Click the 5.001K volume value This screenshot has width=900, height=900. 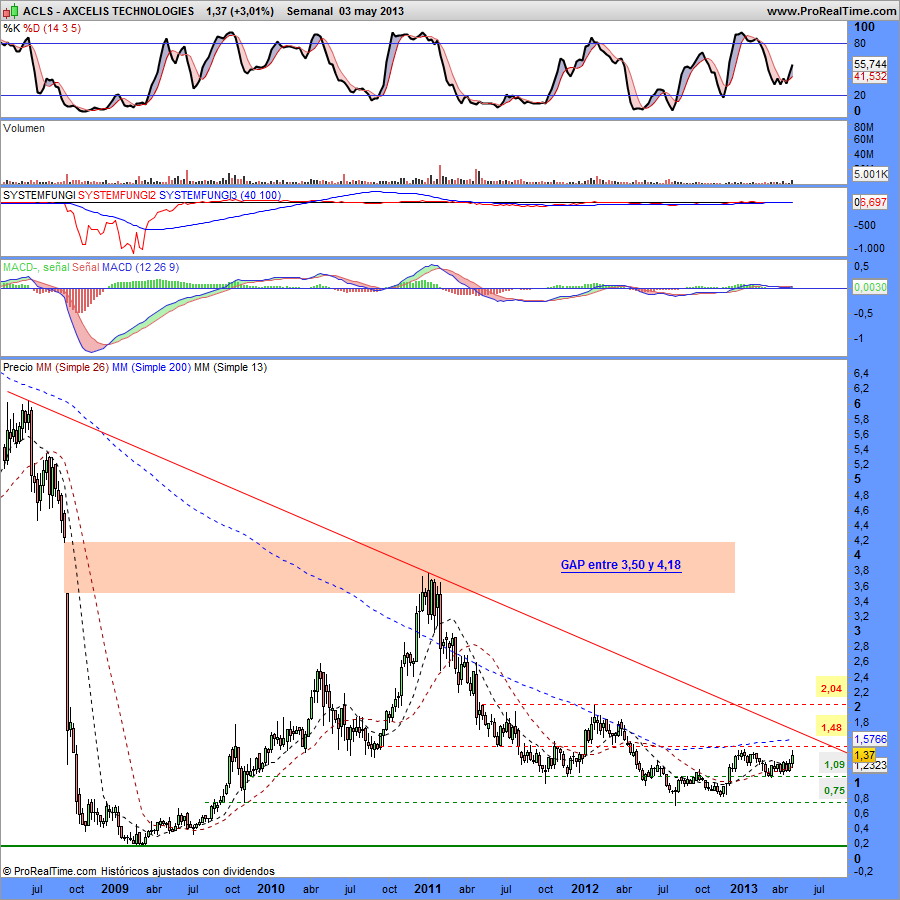tap(870, 173)
